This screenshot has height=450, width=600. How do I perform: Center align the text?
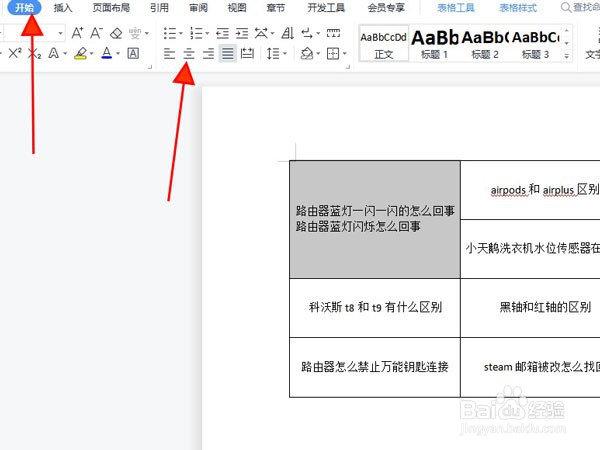tap(189, 54)
